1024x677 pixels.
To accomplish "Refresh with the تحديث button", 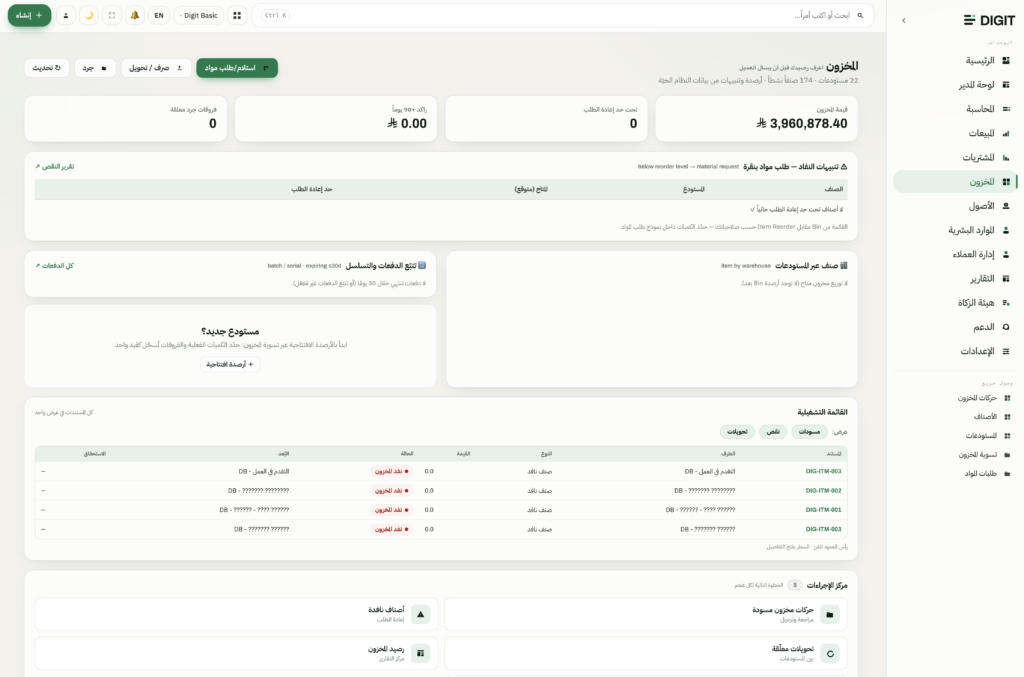I will point(46,68).
